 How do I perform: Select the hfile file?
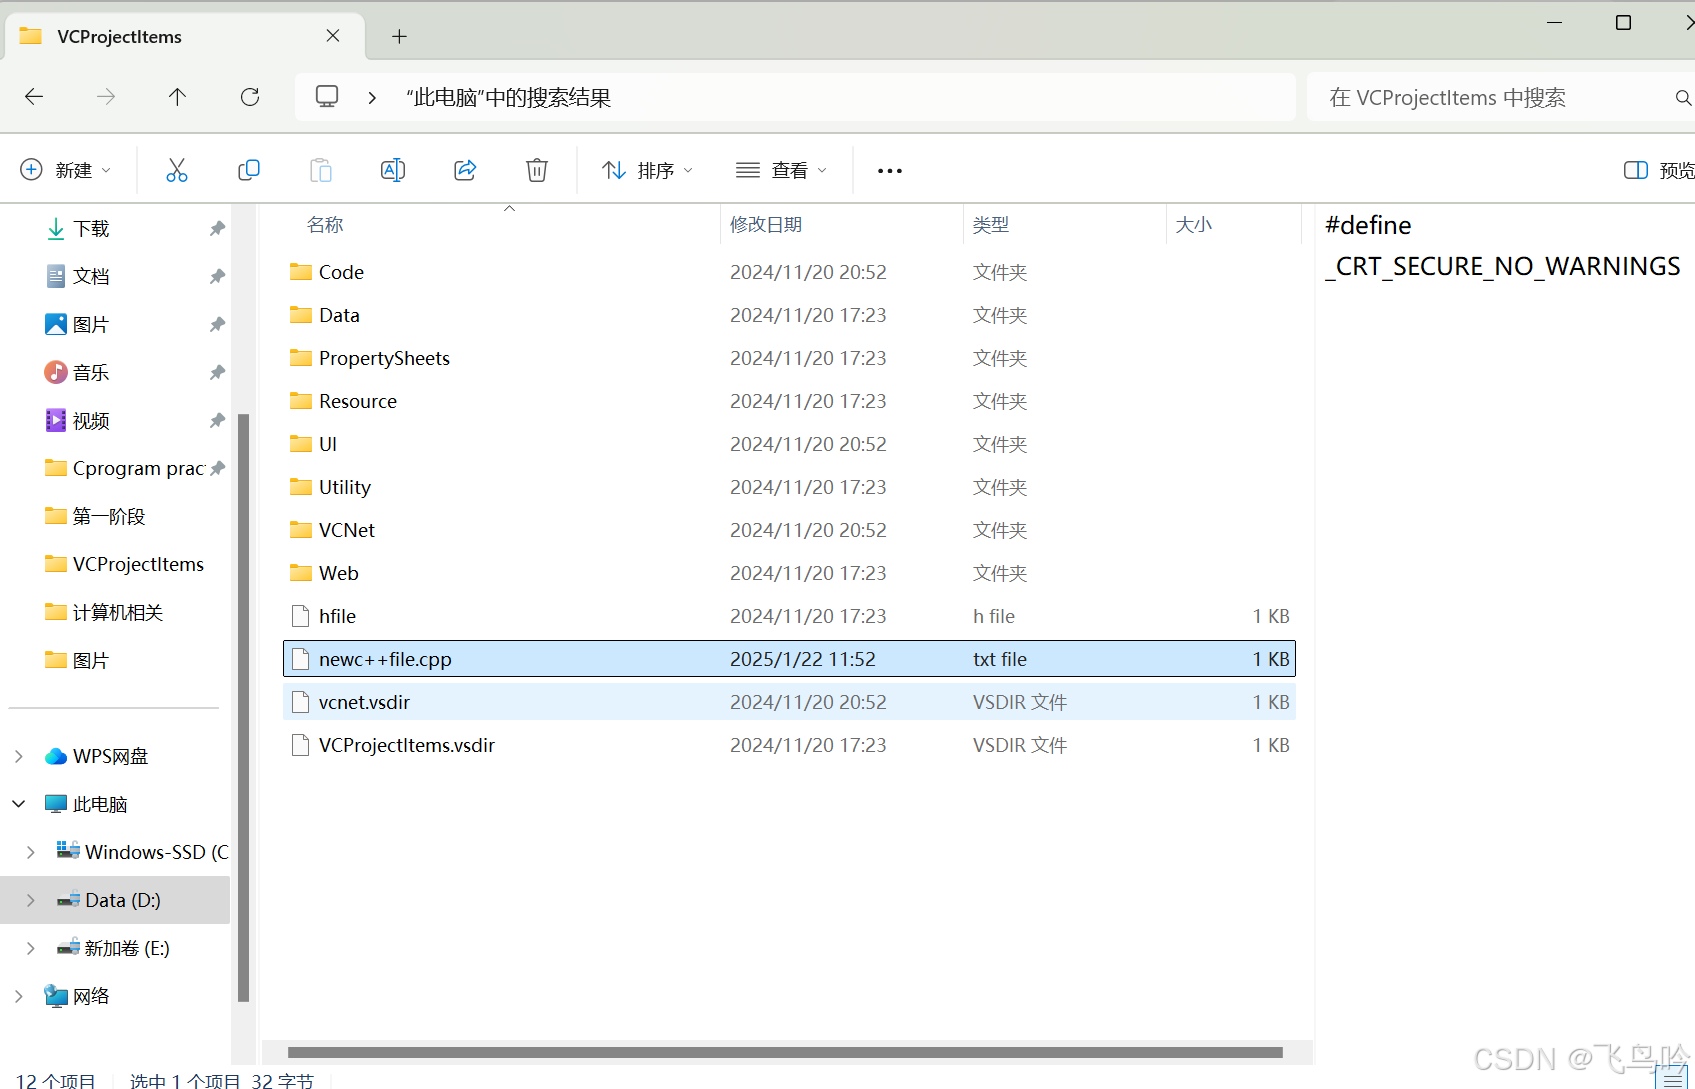tap(789, 616)
